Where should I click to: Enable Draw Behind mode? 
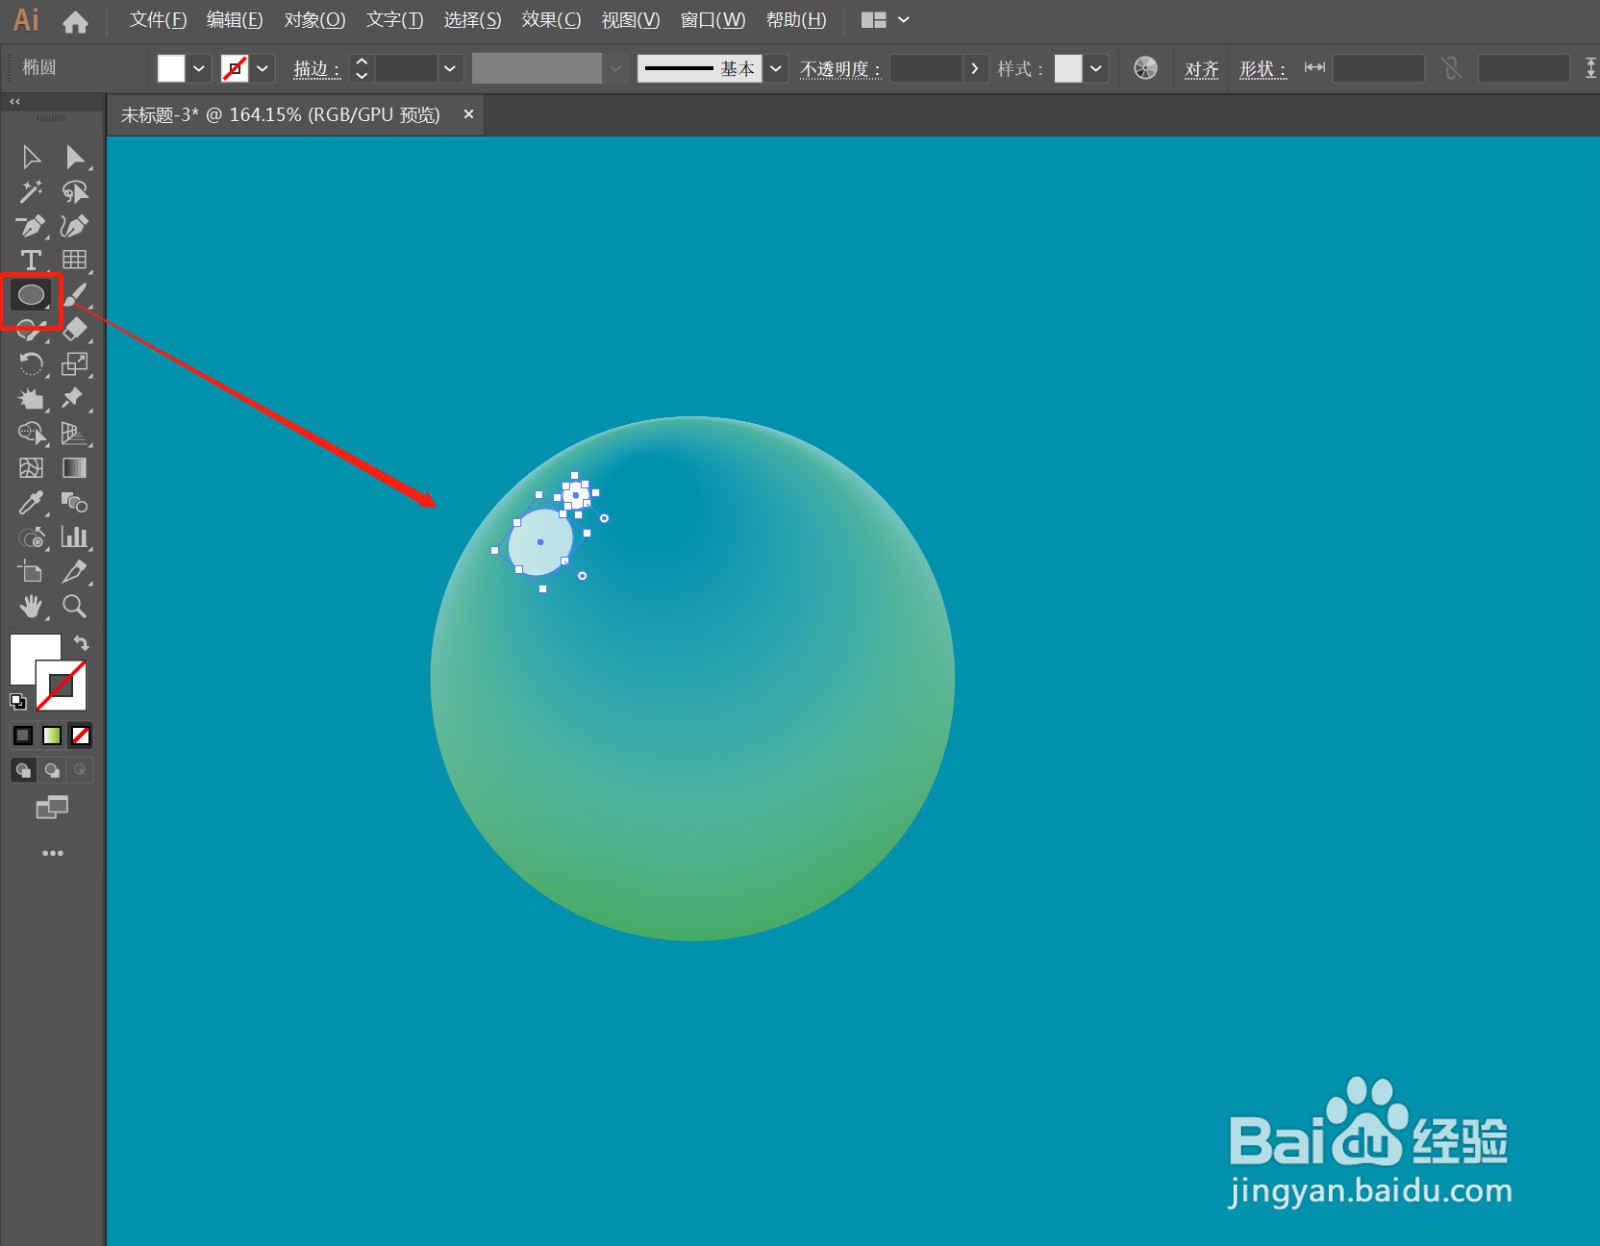52,770
